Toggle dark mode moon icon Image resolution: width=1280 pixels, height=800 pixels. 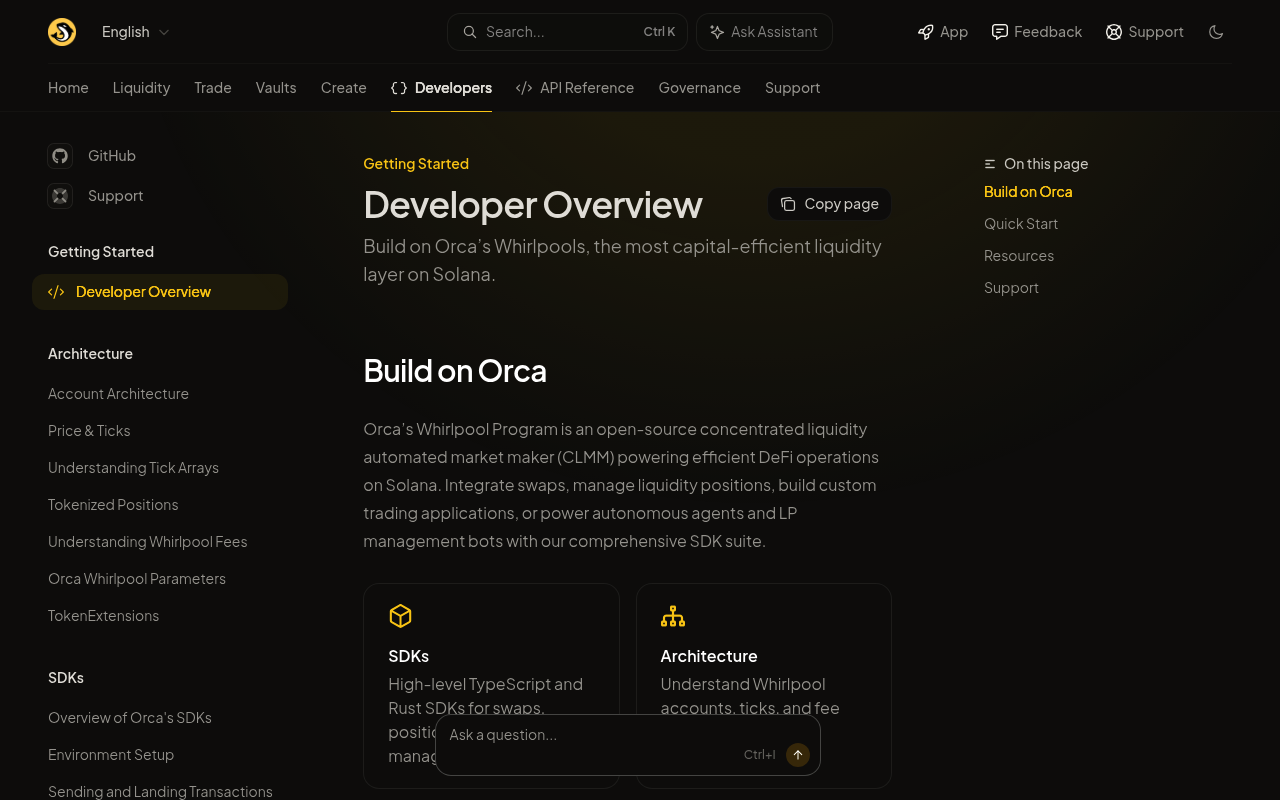coord(1216,32)
